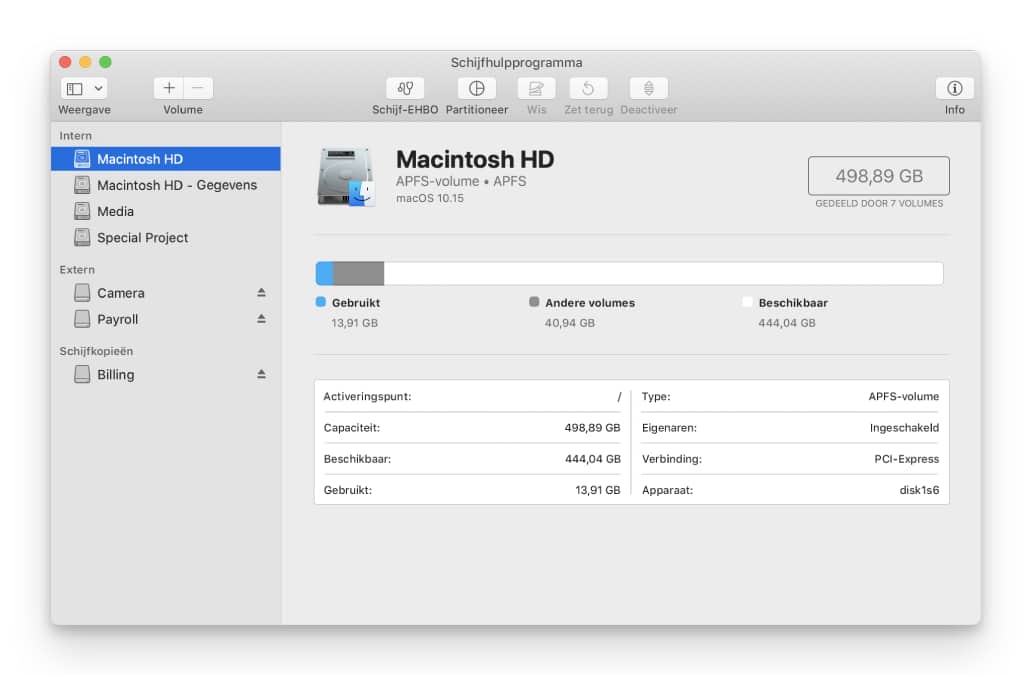Click the Media volume disk icon

(82, 211)
